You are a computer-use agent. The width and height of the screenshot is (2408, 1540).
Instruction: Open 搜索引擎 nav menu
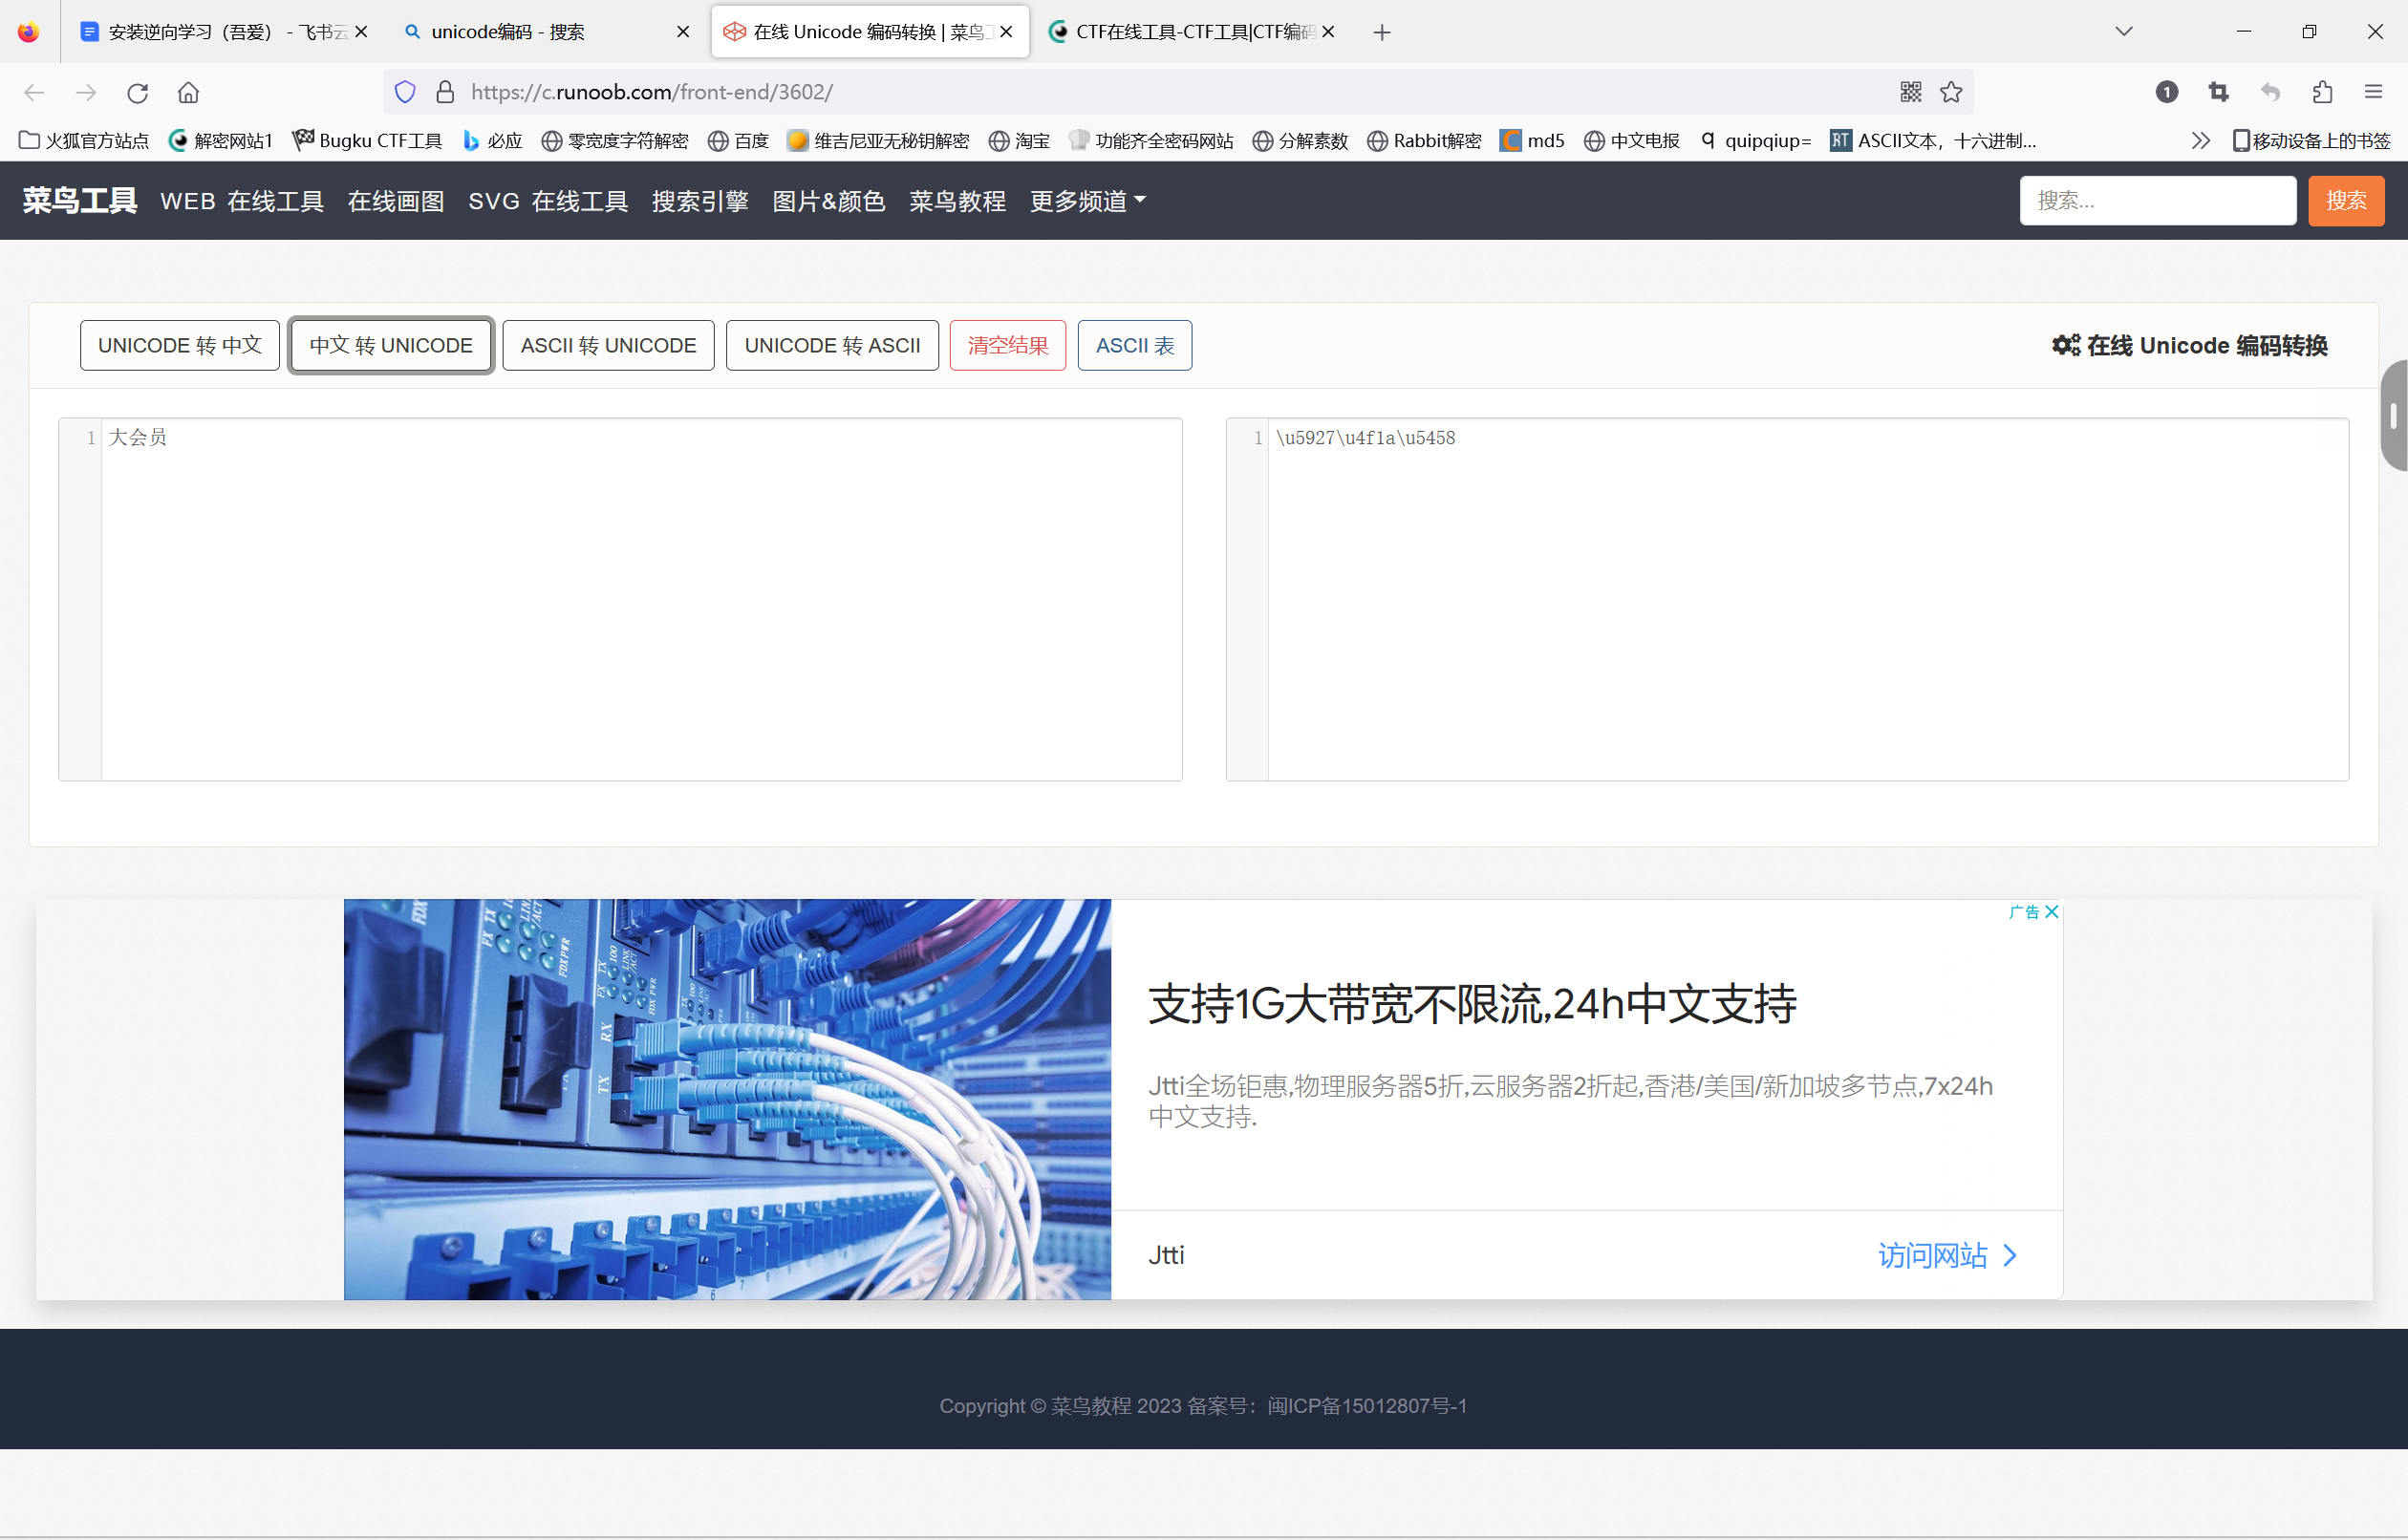click(x=700, y=201)
